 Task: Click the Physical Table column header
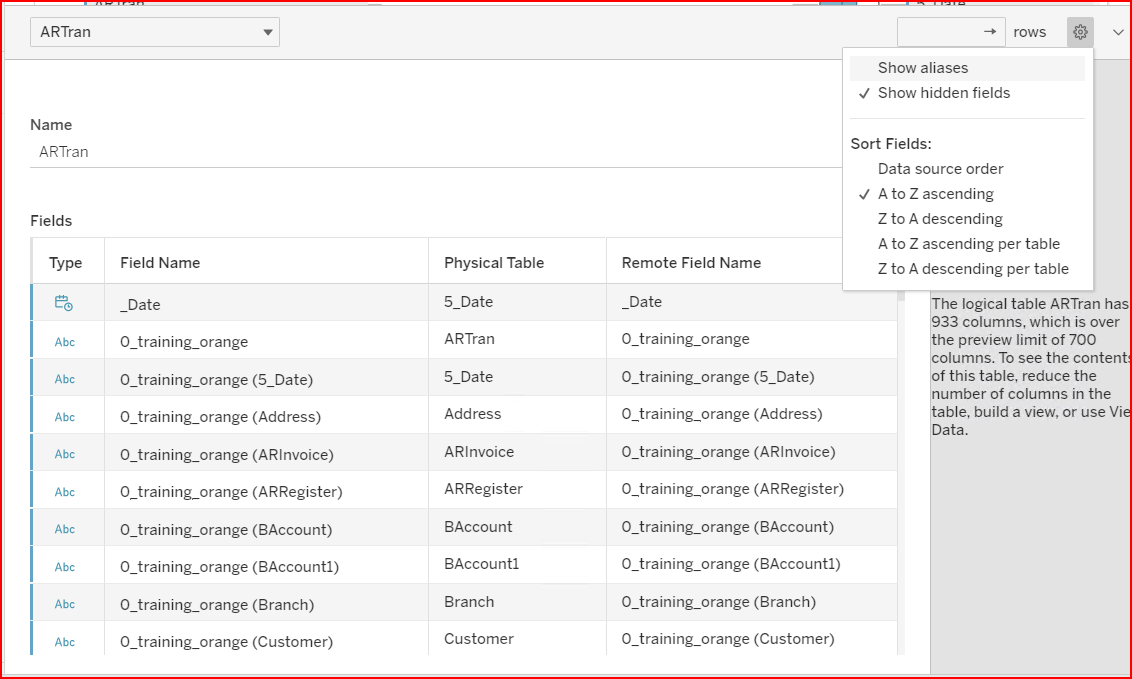click(494, 263)
